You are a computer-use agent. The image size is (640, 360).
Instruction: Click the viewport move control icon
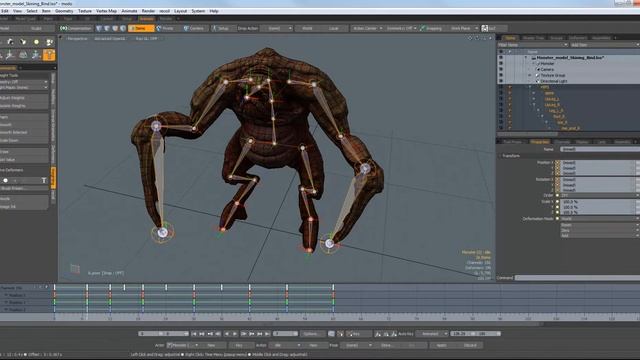470,38
